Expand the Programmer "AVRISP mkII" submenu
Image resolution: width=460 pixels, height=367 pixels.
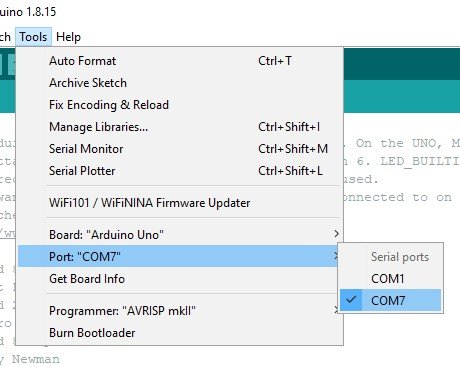click(x=180, y=311)
